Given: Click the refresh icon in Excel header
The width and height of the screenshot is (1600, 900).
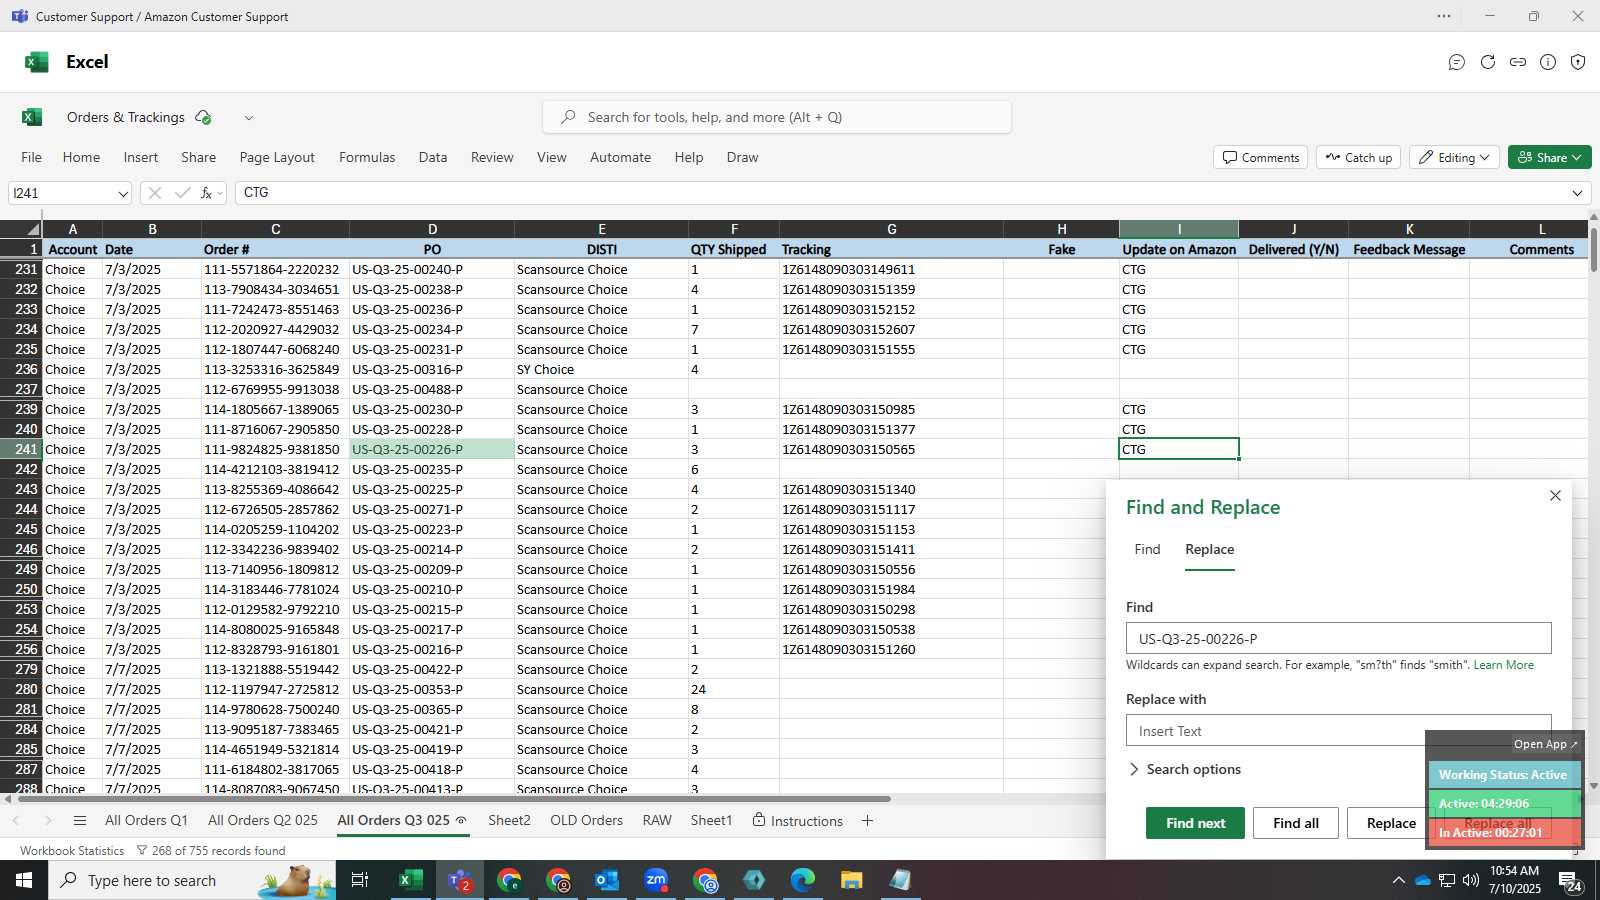Looking at the screenshot, I should (x=1488, y=62).
